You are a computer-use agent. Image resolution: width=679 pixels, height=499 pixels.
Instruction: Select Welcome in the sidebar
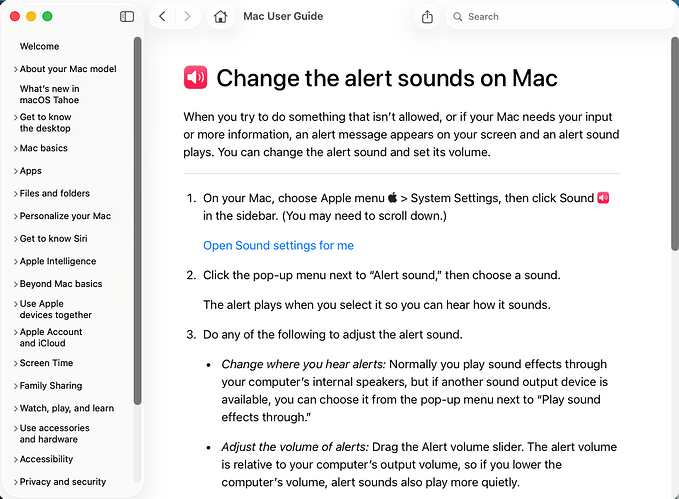39,46
